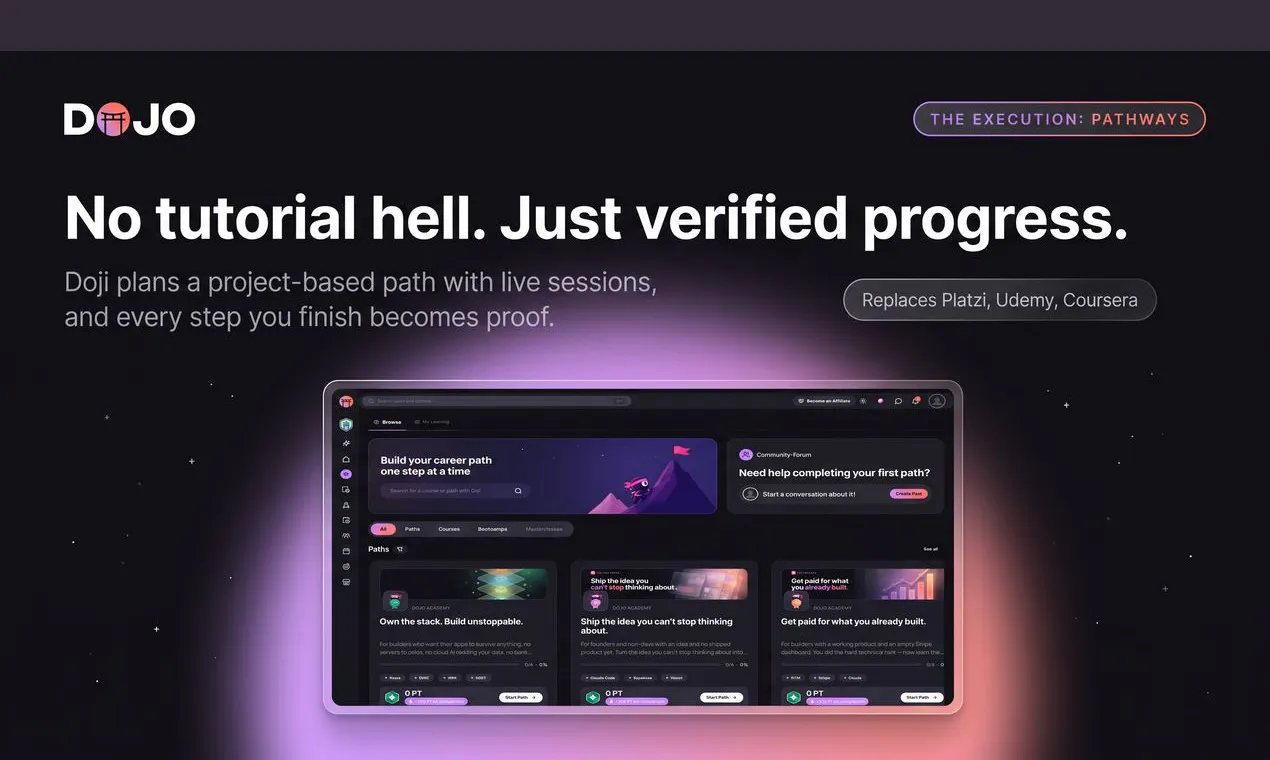Viewport: 1270px width, 760px height.
Task: Click the magnifier icon in course search
Action: 518,491
